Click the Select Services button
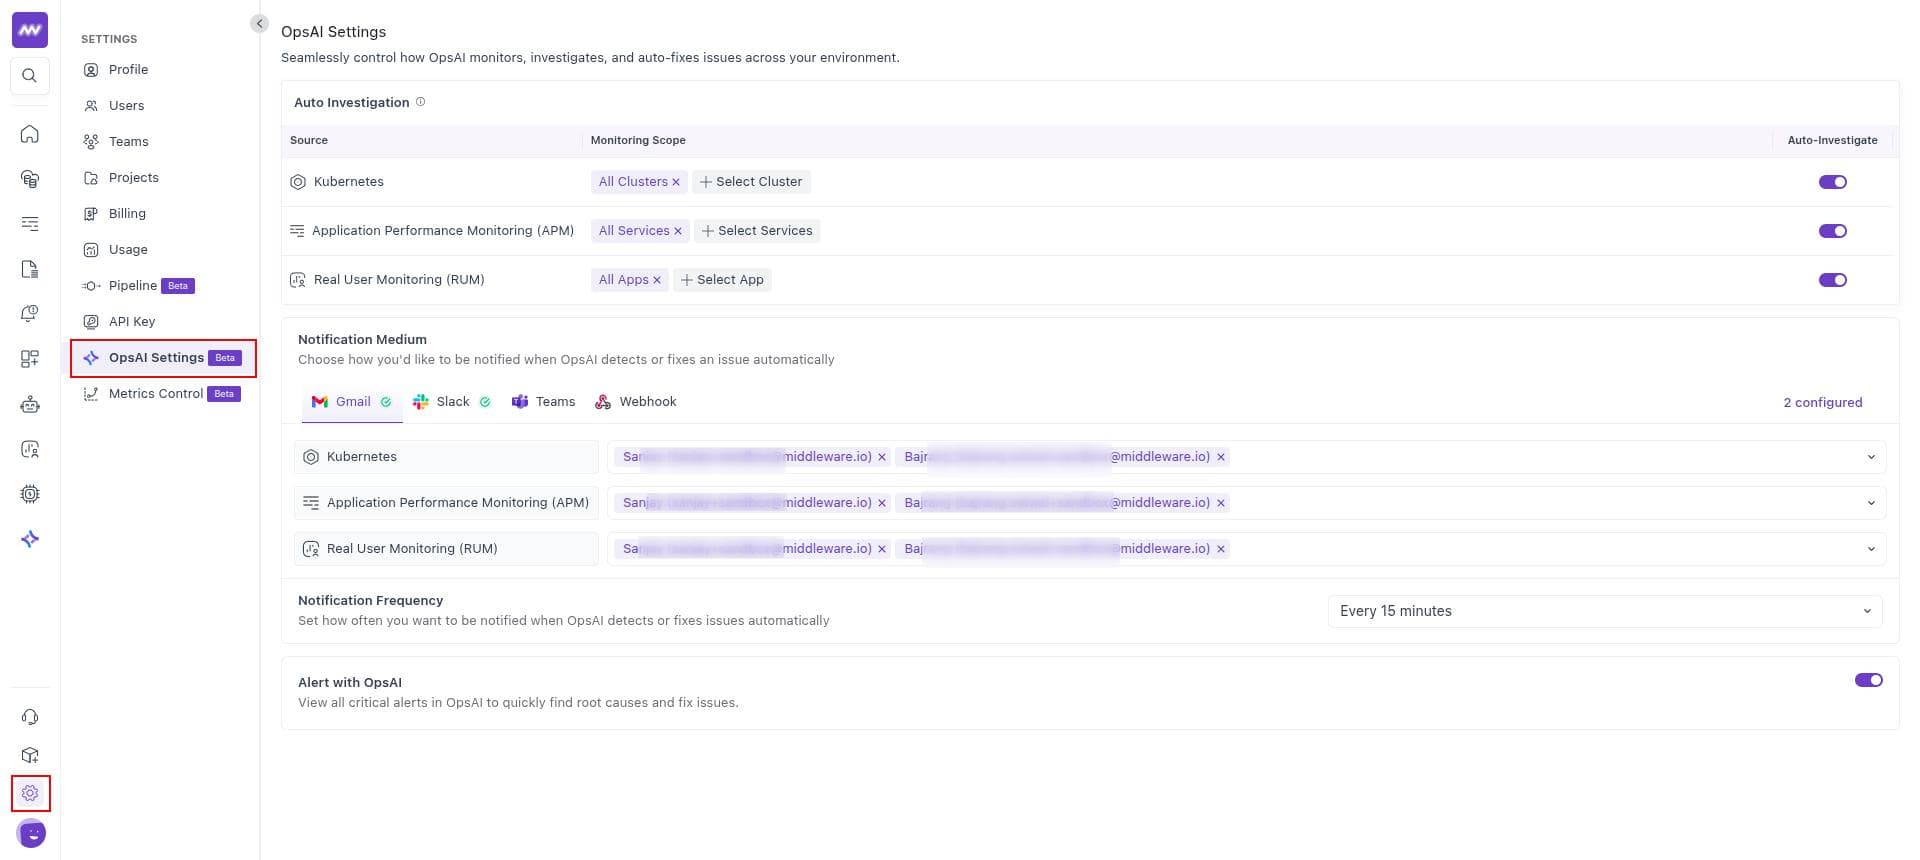The height and width of the screenshot is (860, 1920). [x=757, y=231]
